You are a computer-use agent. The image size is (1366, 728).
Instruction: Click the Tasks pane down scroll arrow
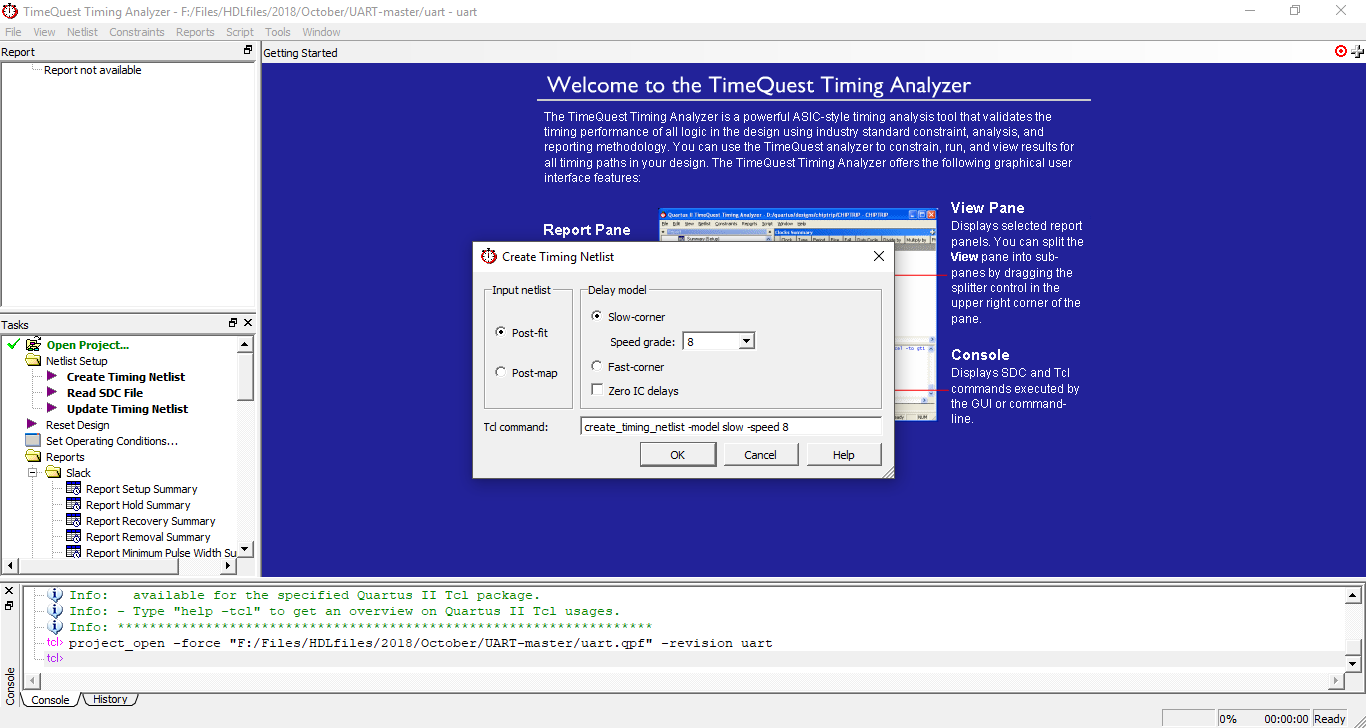pos(246,549)
